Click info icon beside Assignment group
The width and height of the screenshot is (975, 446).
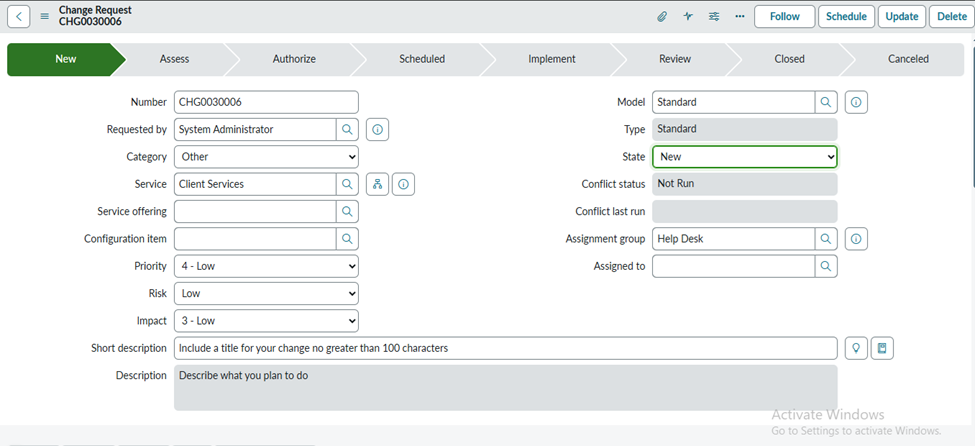click(856, 239)
